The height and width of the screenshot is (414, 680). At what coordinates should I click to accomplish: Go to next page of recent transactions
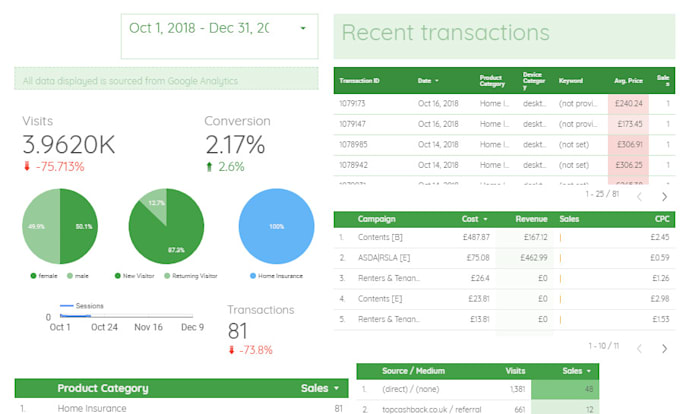pyautogui.click(x=664, y=197)
